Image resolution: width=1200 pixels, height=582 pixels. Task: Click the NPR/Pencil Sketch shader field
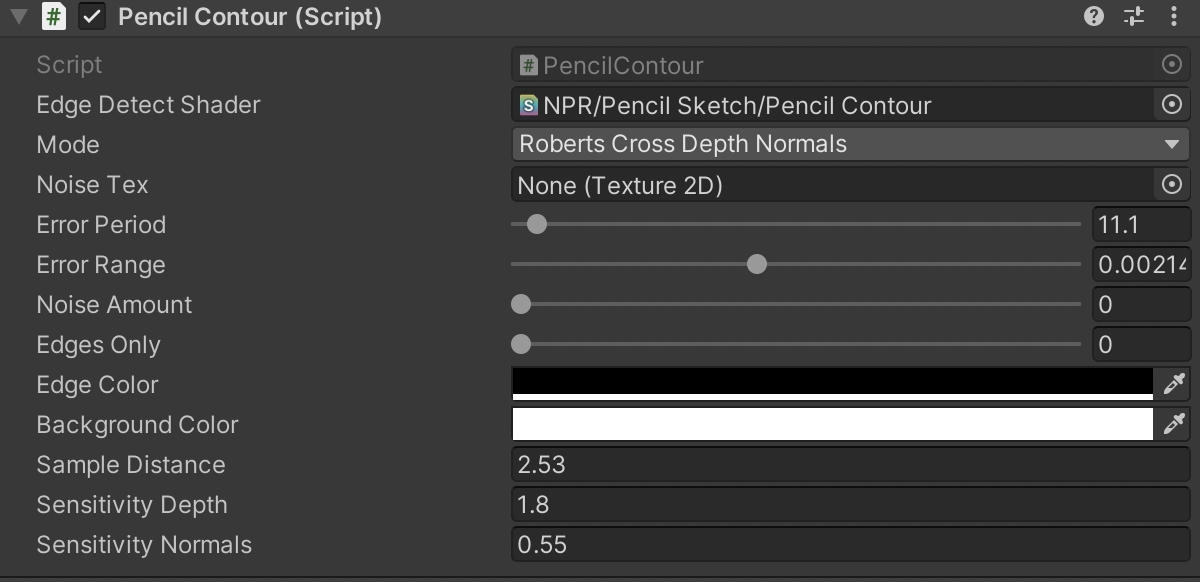point(830,105)
